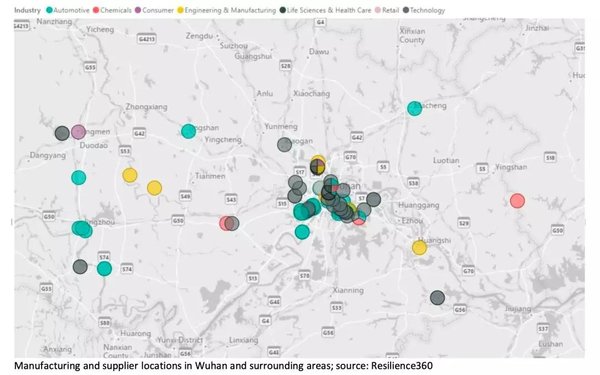The image size is (600, 375).
Task: Click the gray marker west of Jingmen
Action: (x=62, y=133)
